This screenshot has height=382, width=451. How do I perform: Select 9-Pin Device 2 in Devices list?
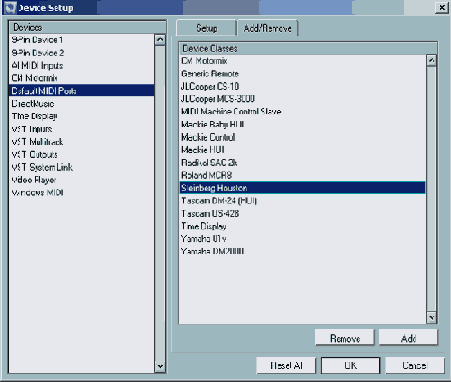[x=82, y=53]
